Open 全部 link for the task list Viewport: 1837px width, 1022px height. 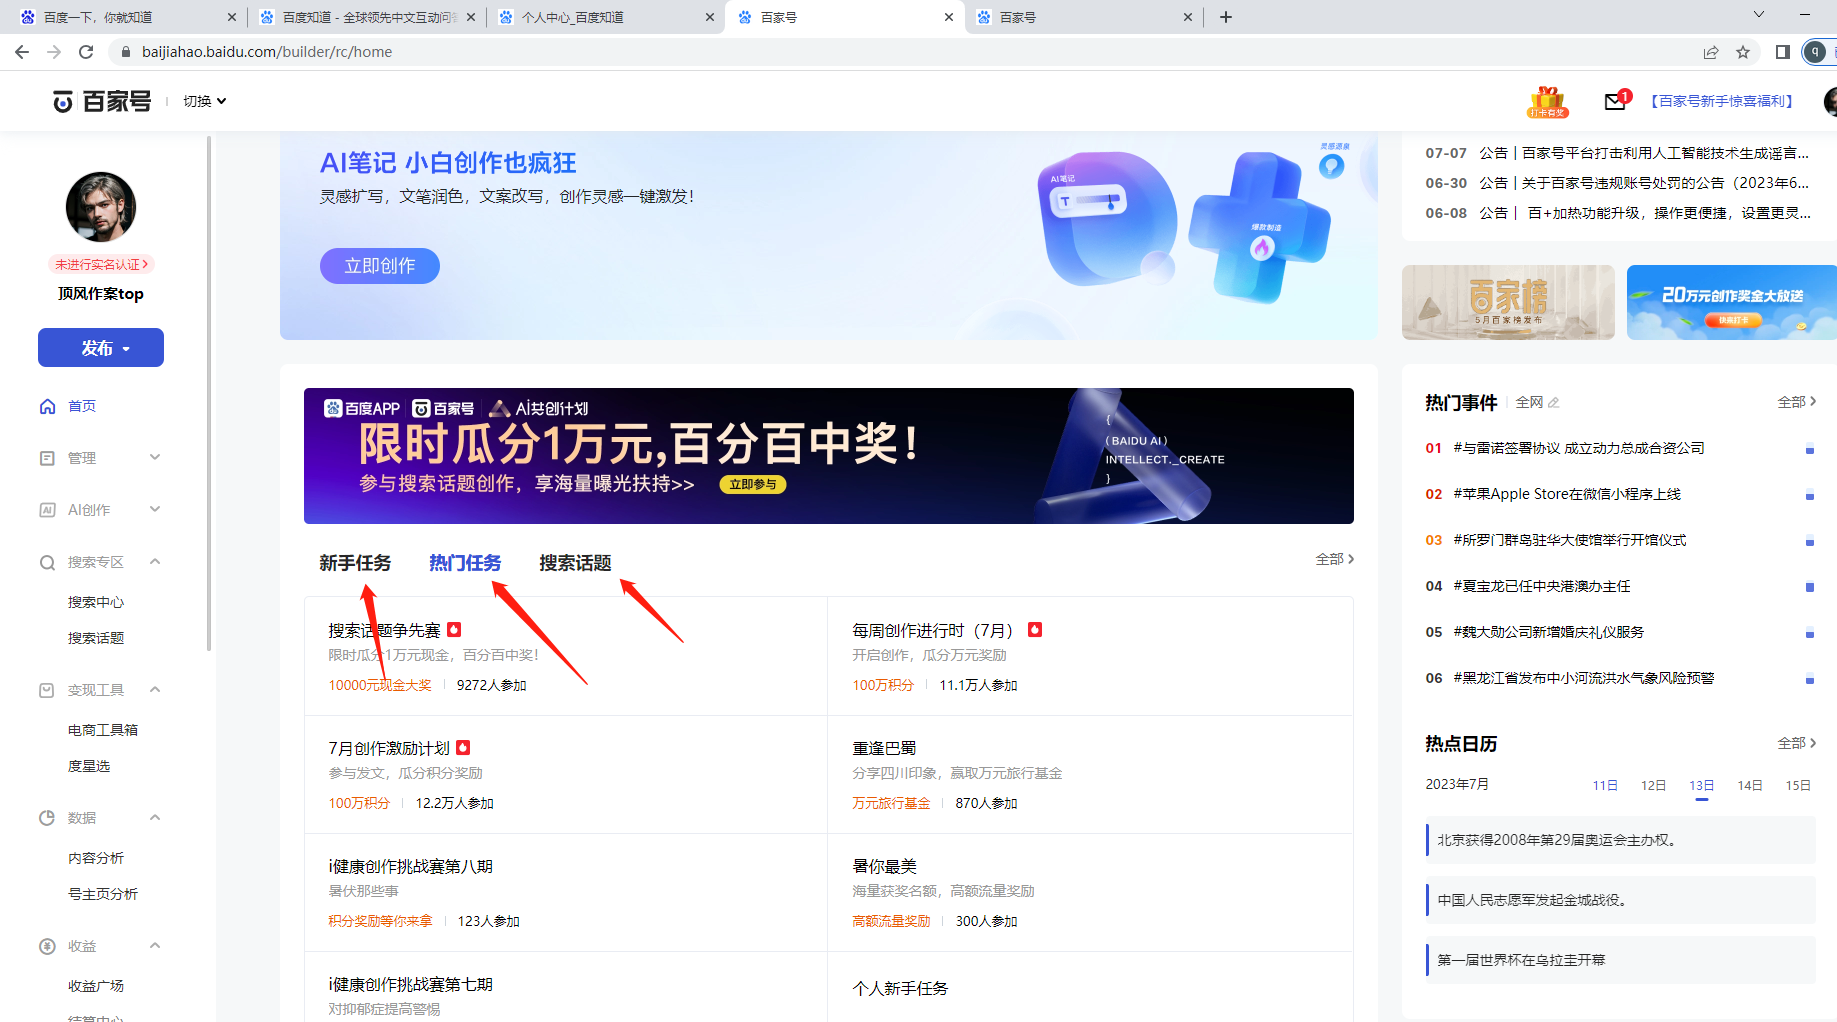click(x=1335, y=559)
